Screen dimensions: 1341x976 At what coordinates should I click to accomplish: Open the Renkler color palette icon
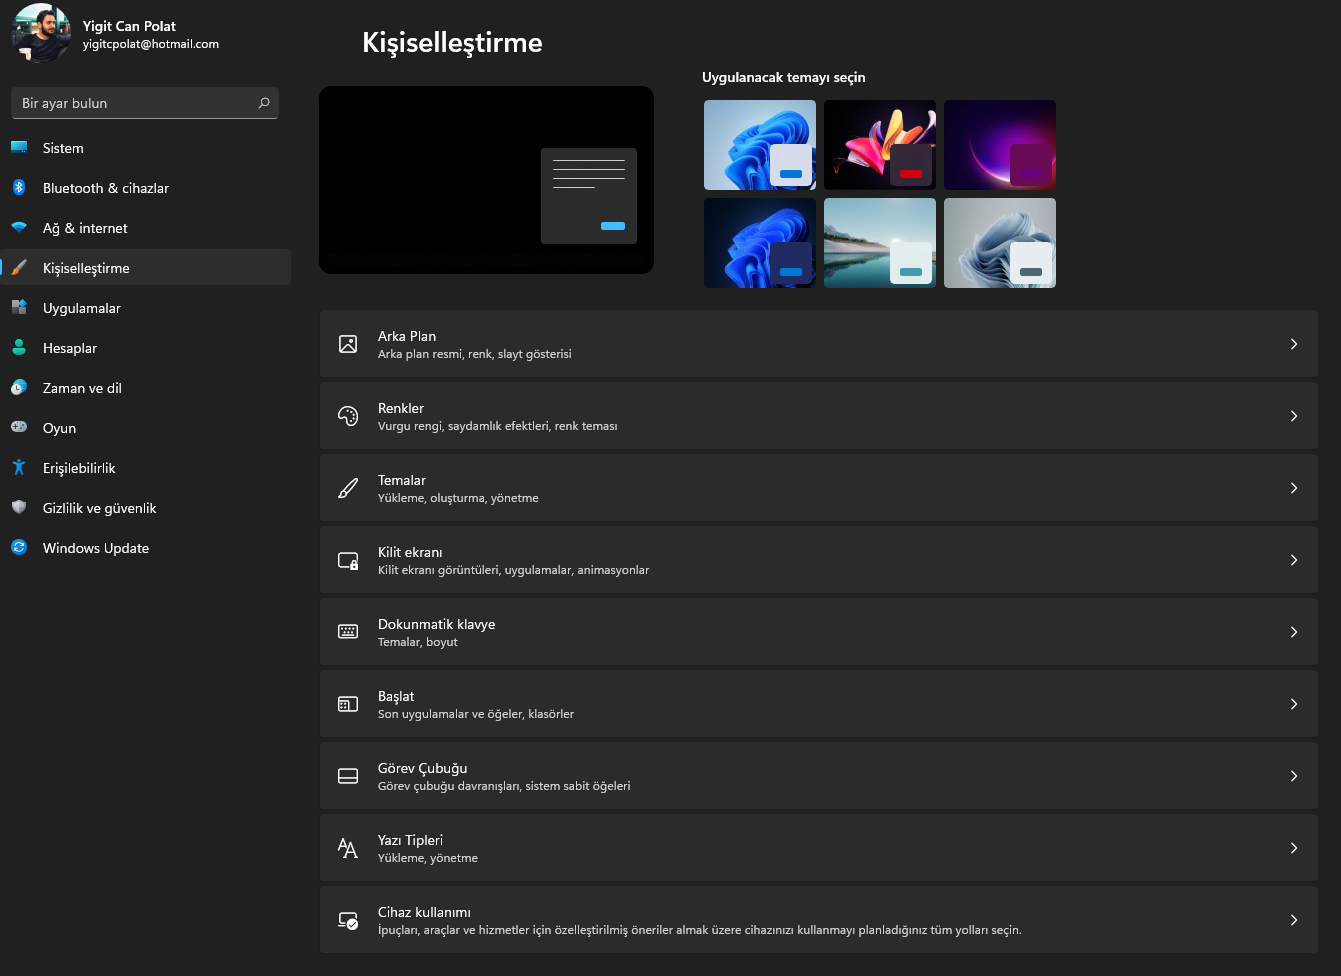coord(347,415)
